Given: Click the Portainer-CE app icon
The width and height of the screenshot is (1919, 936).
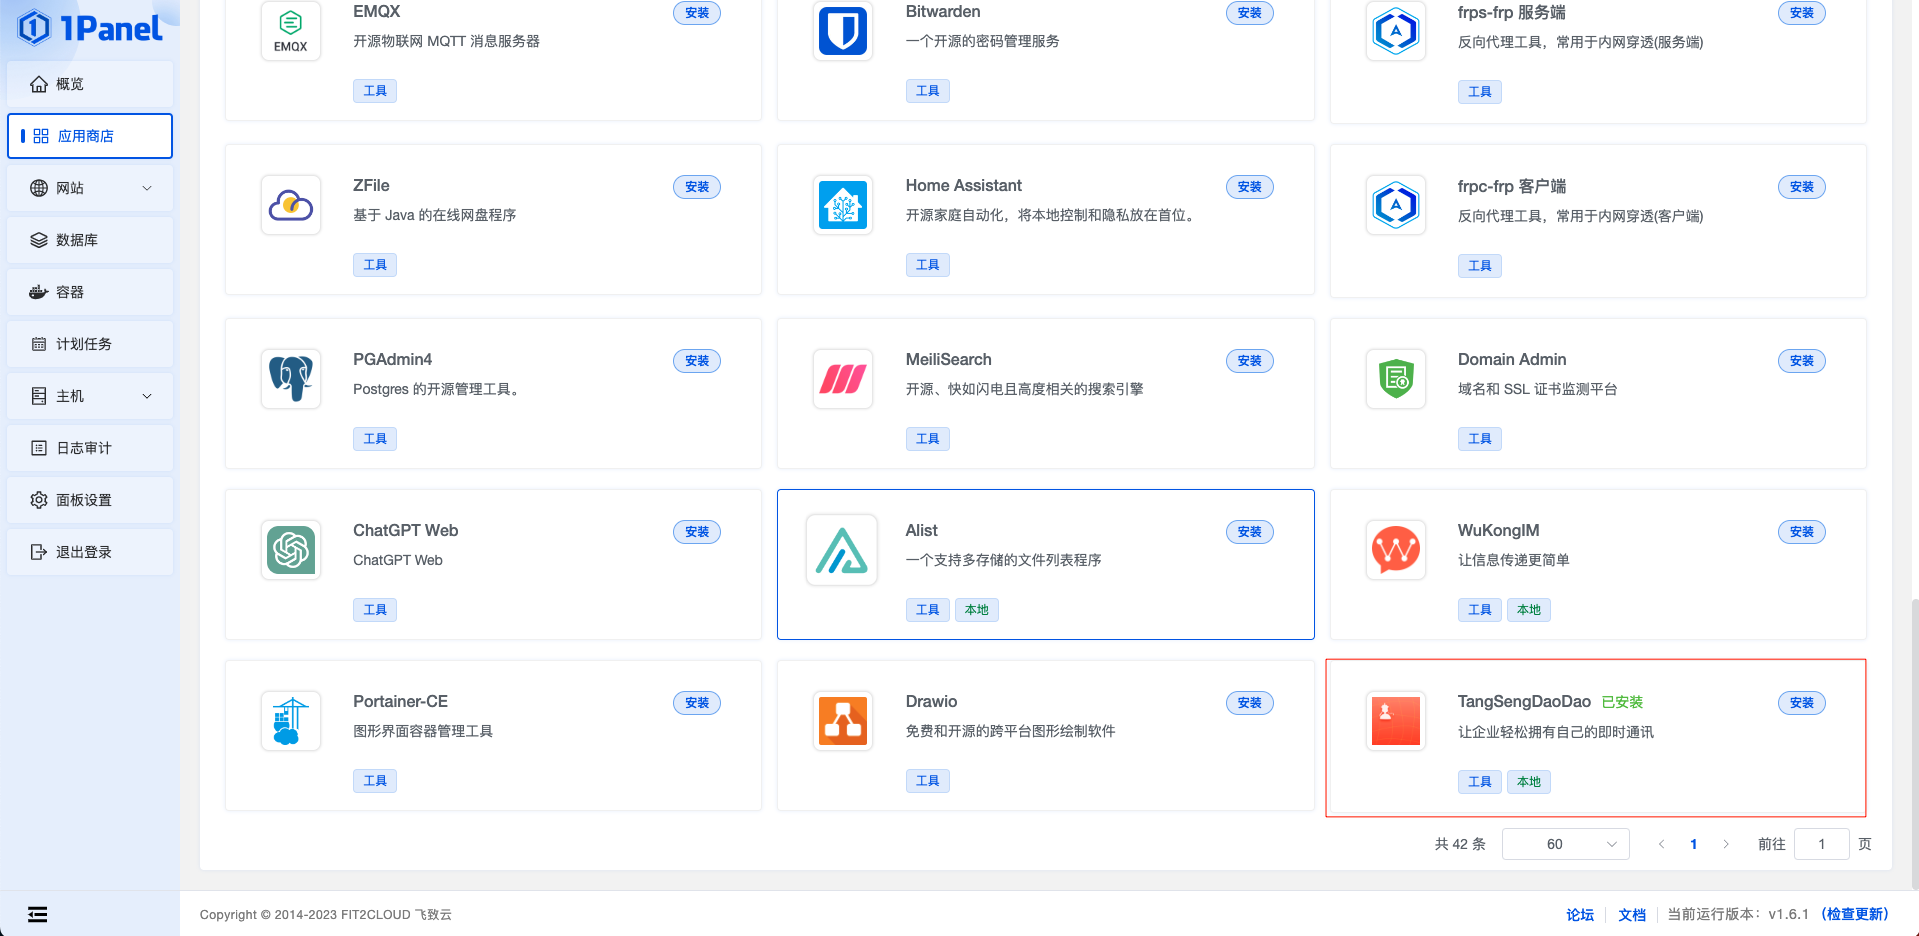Looking at the screenshot, I should tap(291, 721).
